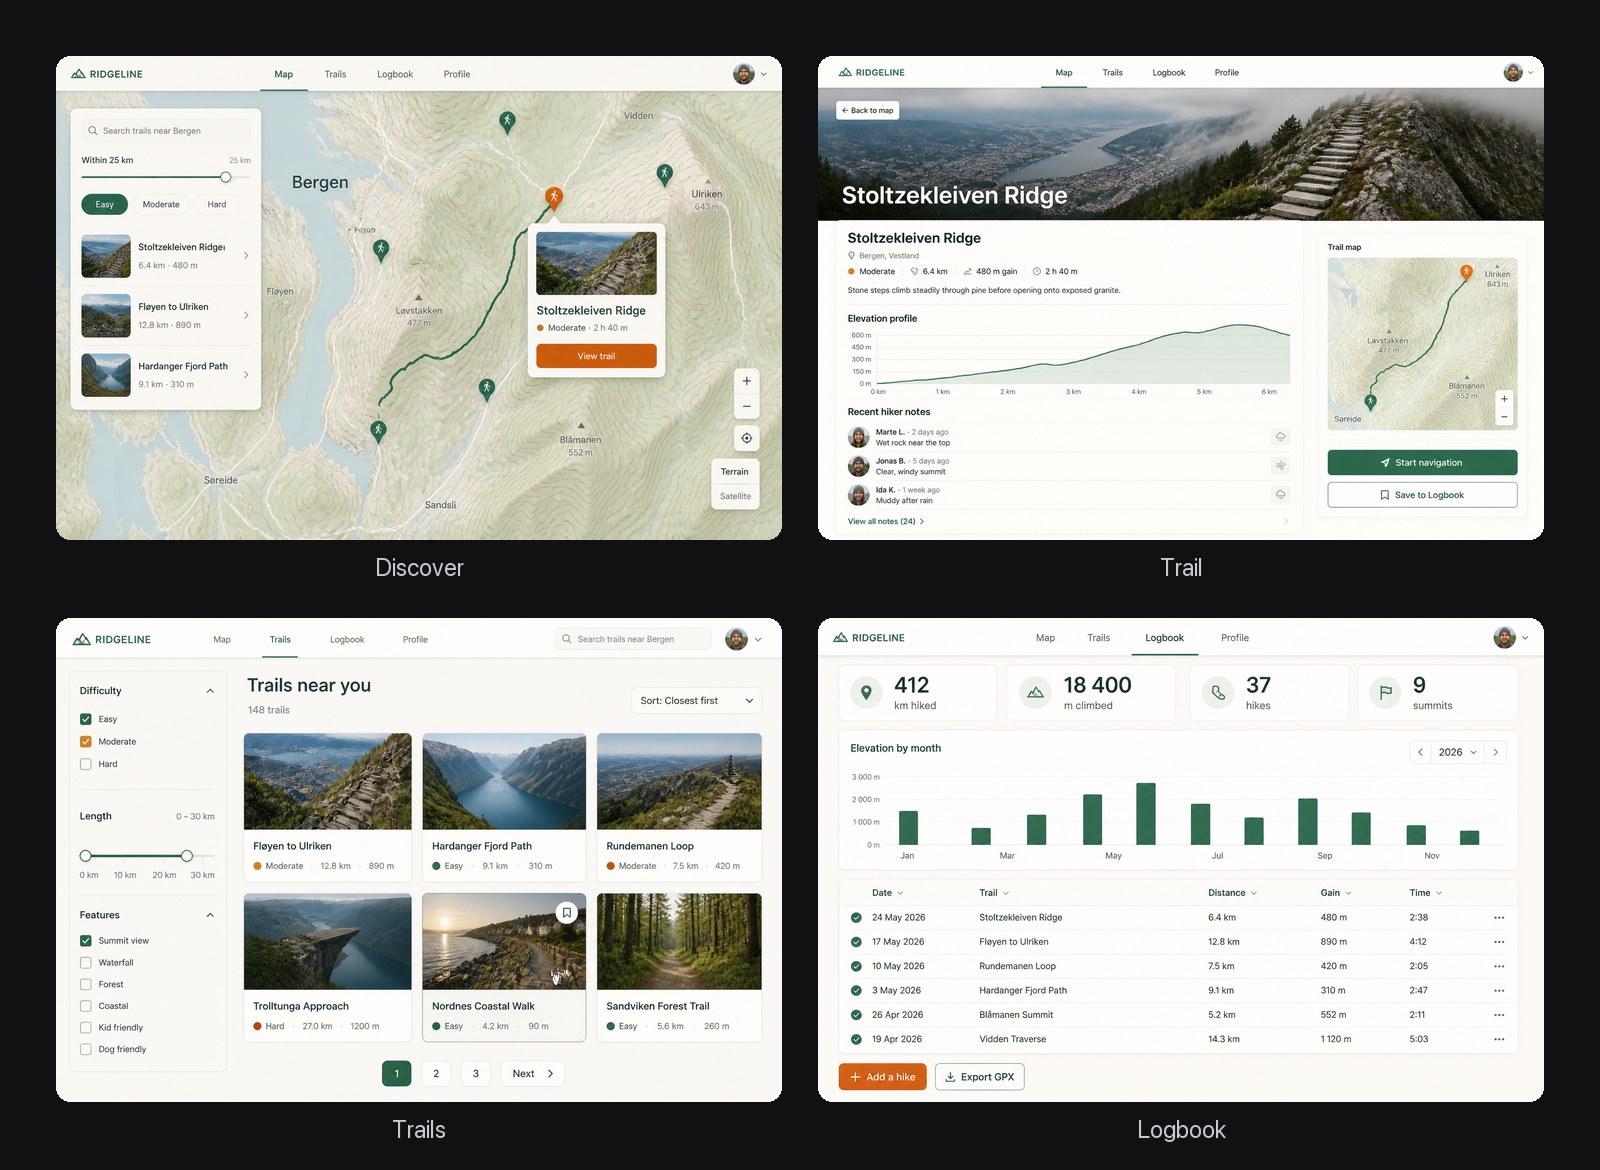This screenshot has width=1600, height=1170.
Task: Open Trails tab in Logbook screen
Action: click(x=1099, y=638)
